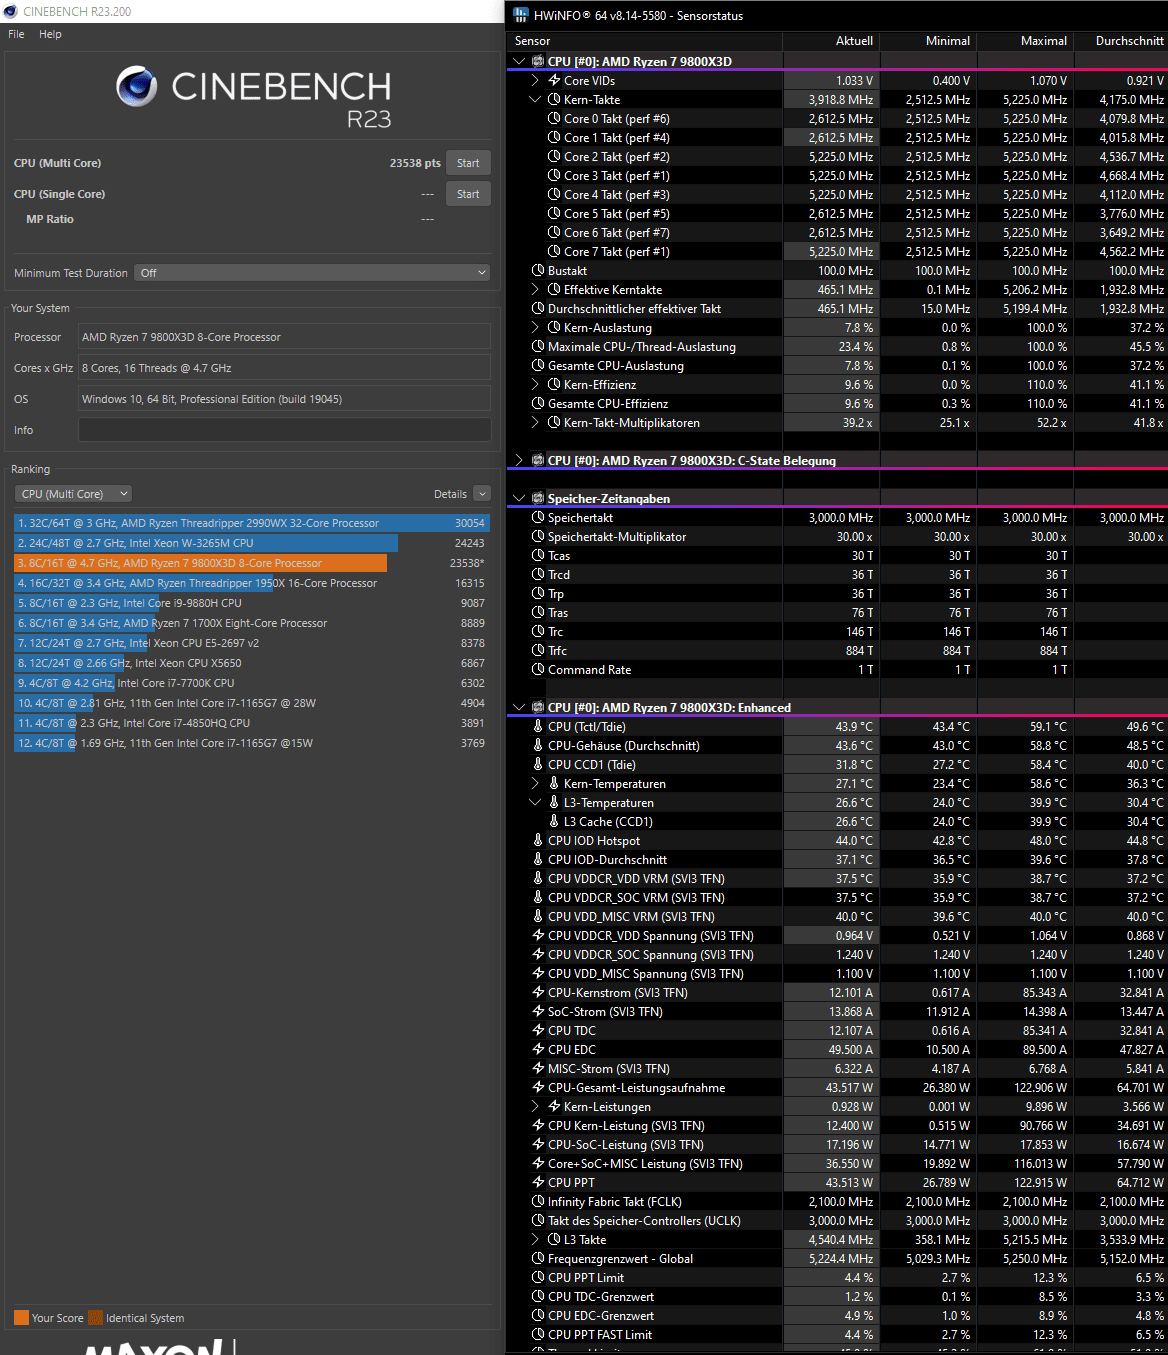Click the OS field showing Windows 10
The height and width of the screenshot is (1355, 1168).
[x=284, y=399]
